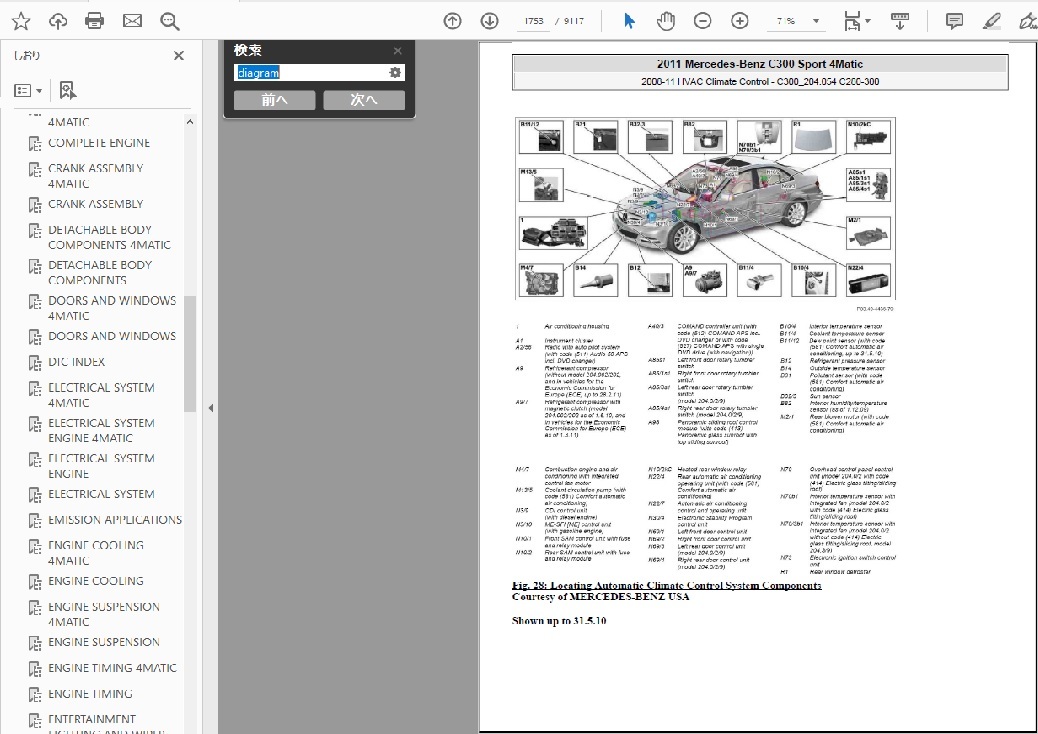
Task: Close the 検索 search box
Action: tap(397, 51)
